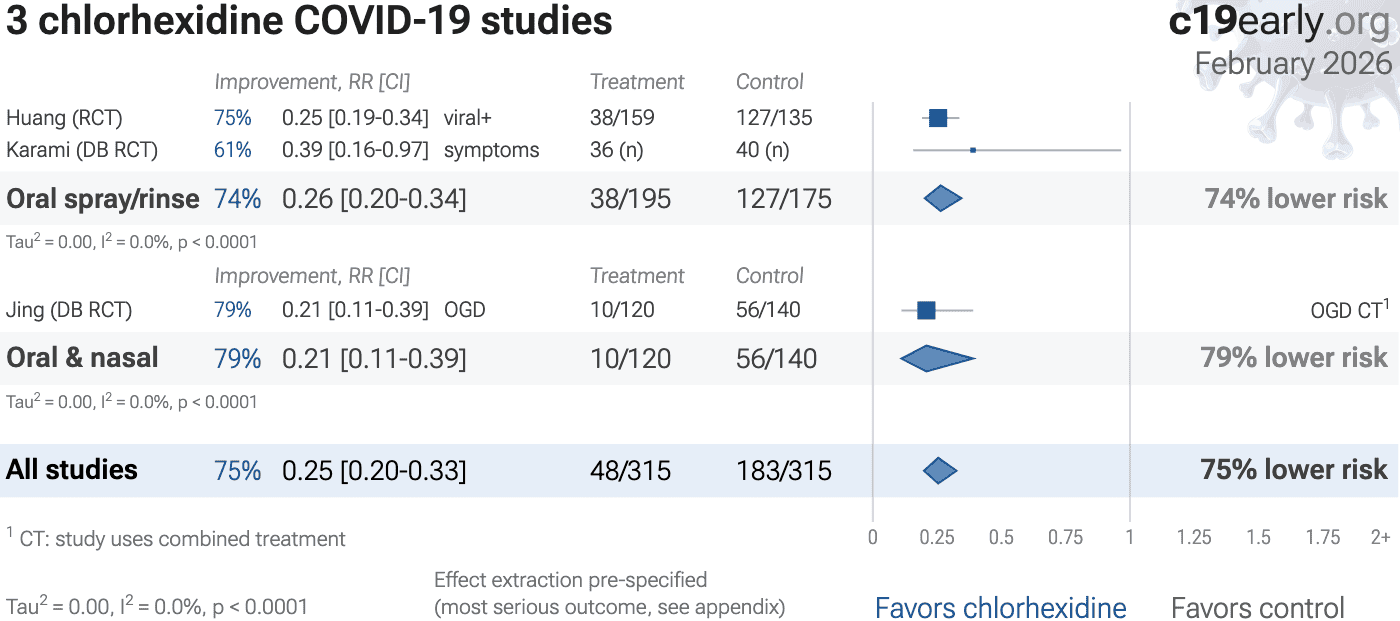Screen dimensions: 1400x621
Task: Click the All studies summary diamond
Action: [x=940, y=470]
